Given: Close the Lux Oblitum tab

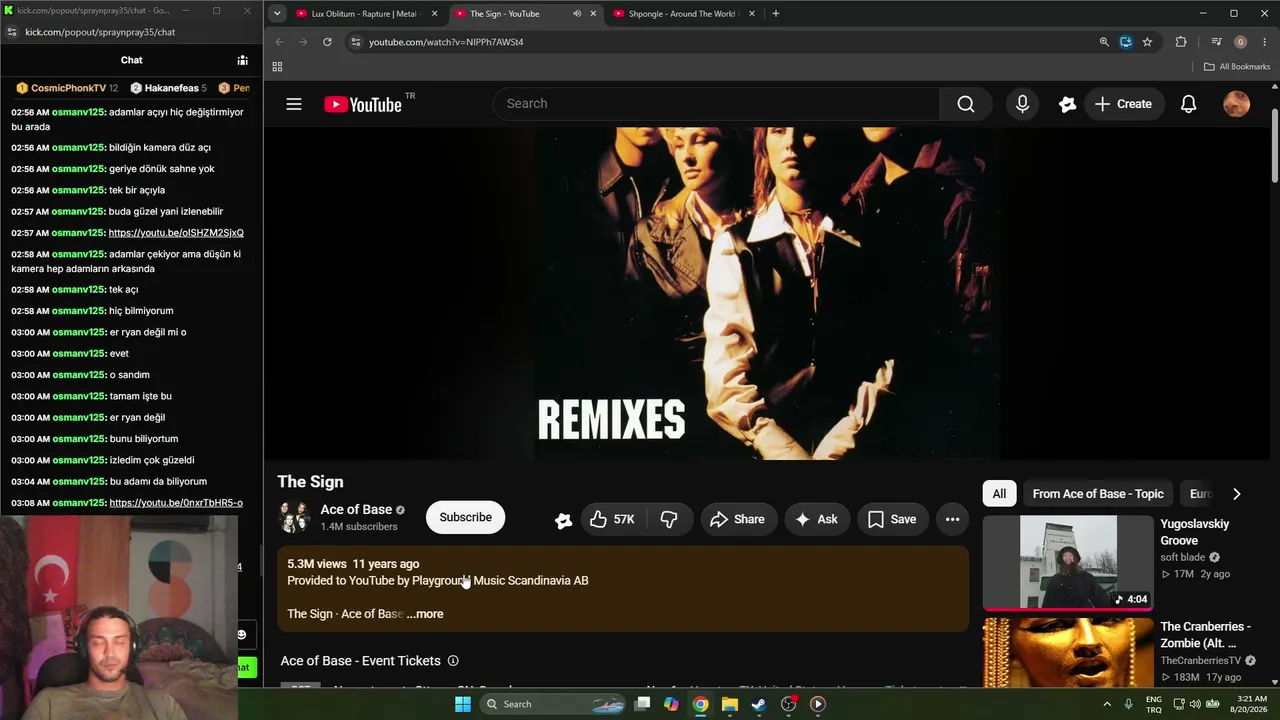Looking at the screenshot, I should (x=434, y=14).
